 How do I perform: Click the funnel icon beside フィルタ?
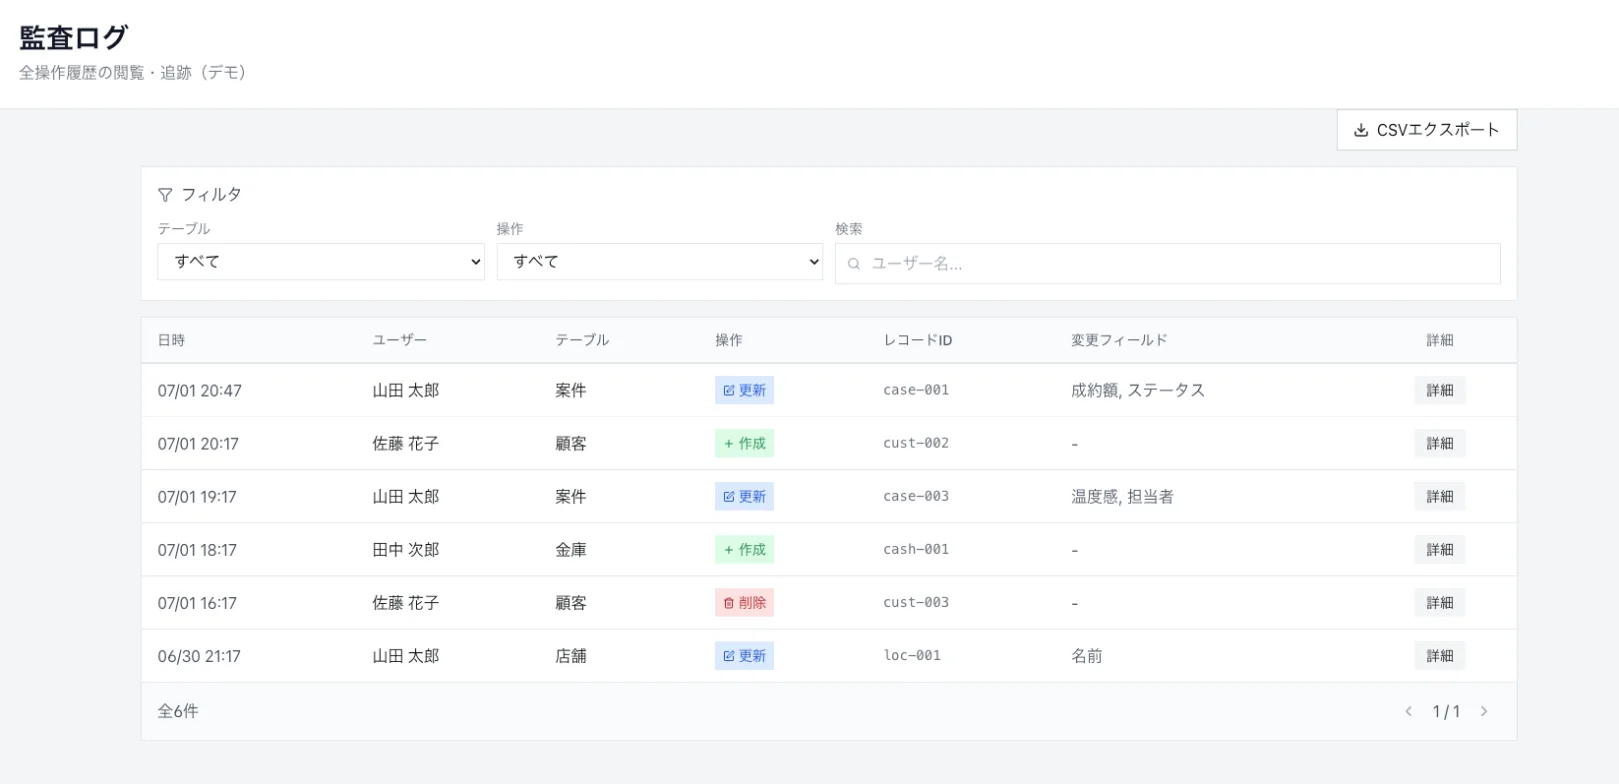(x=165, y=195)
